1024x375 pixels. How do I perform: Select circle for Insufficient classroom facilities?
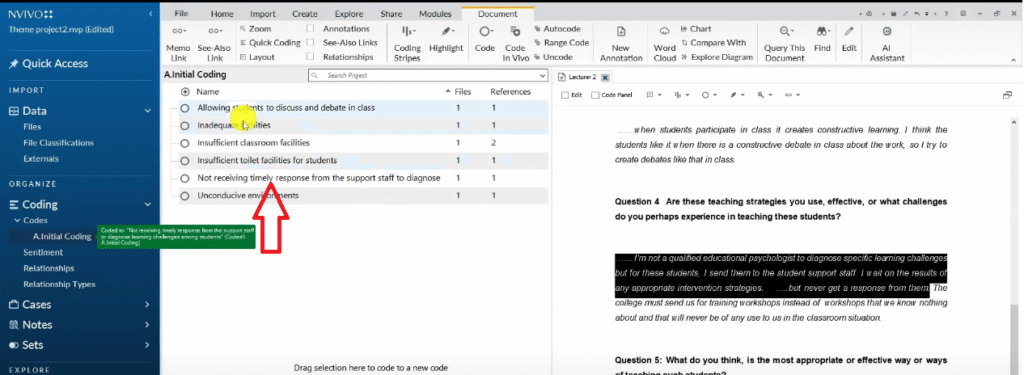pyautogui.click(x=185, y=142)
